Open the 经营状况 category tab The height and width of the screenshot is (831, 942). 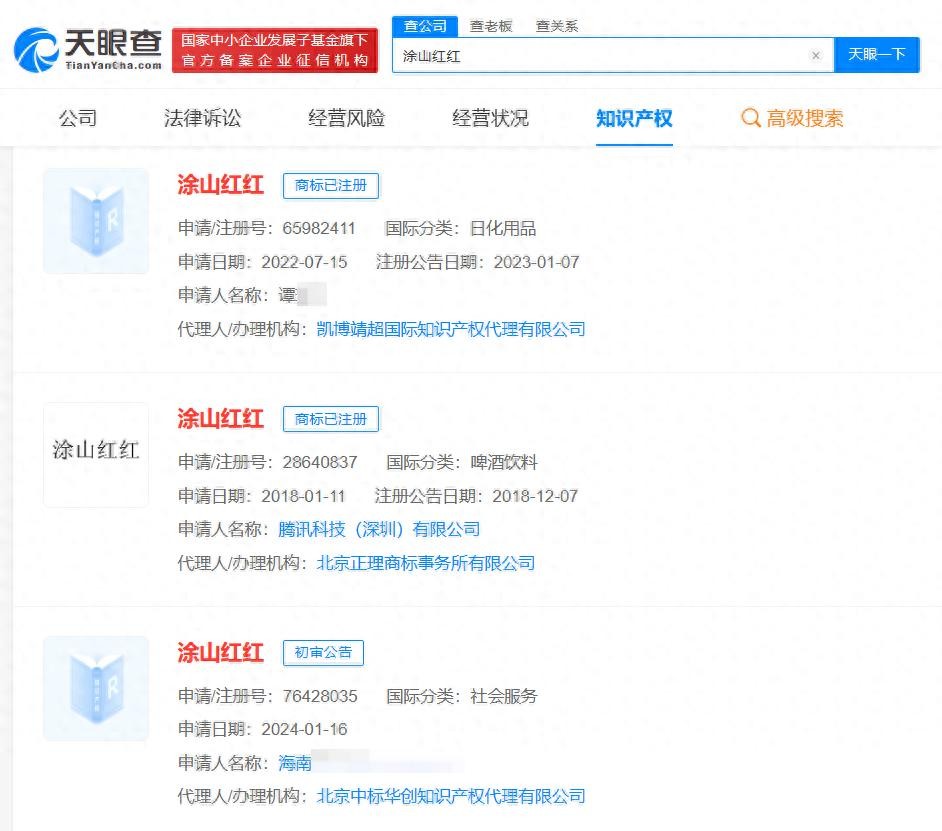pos(490,118)
